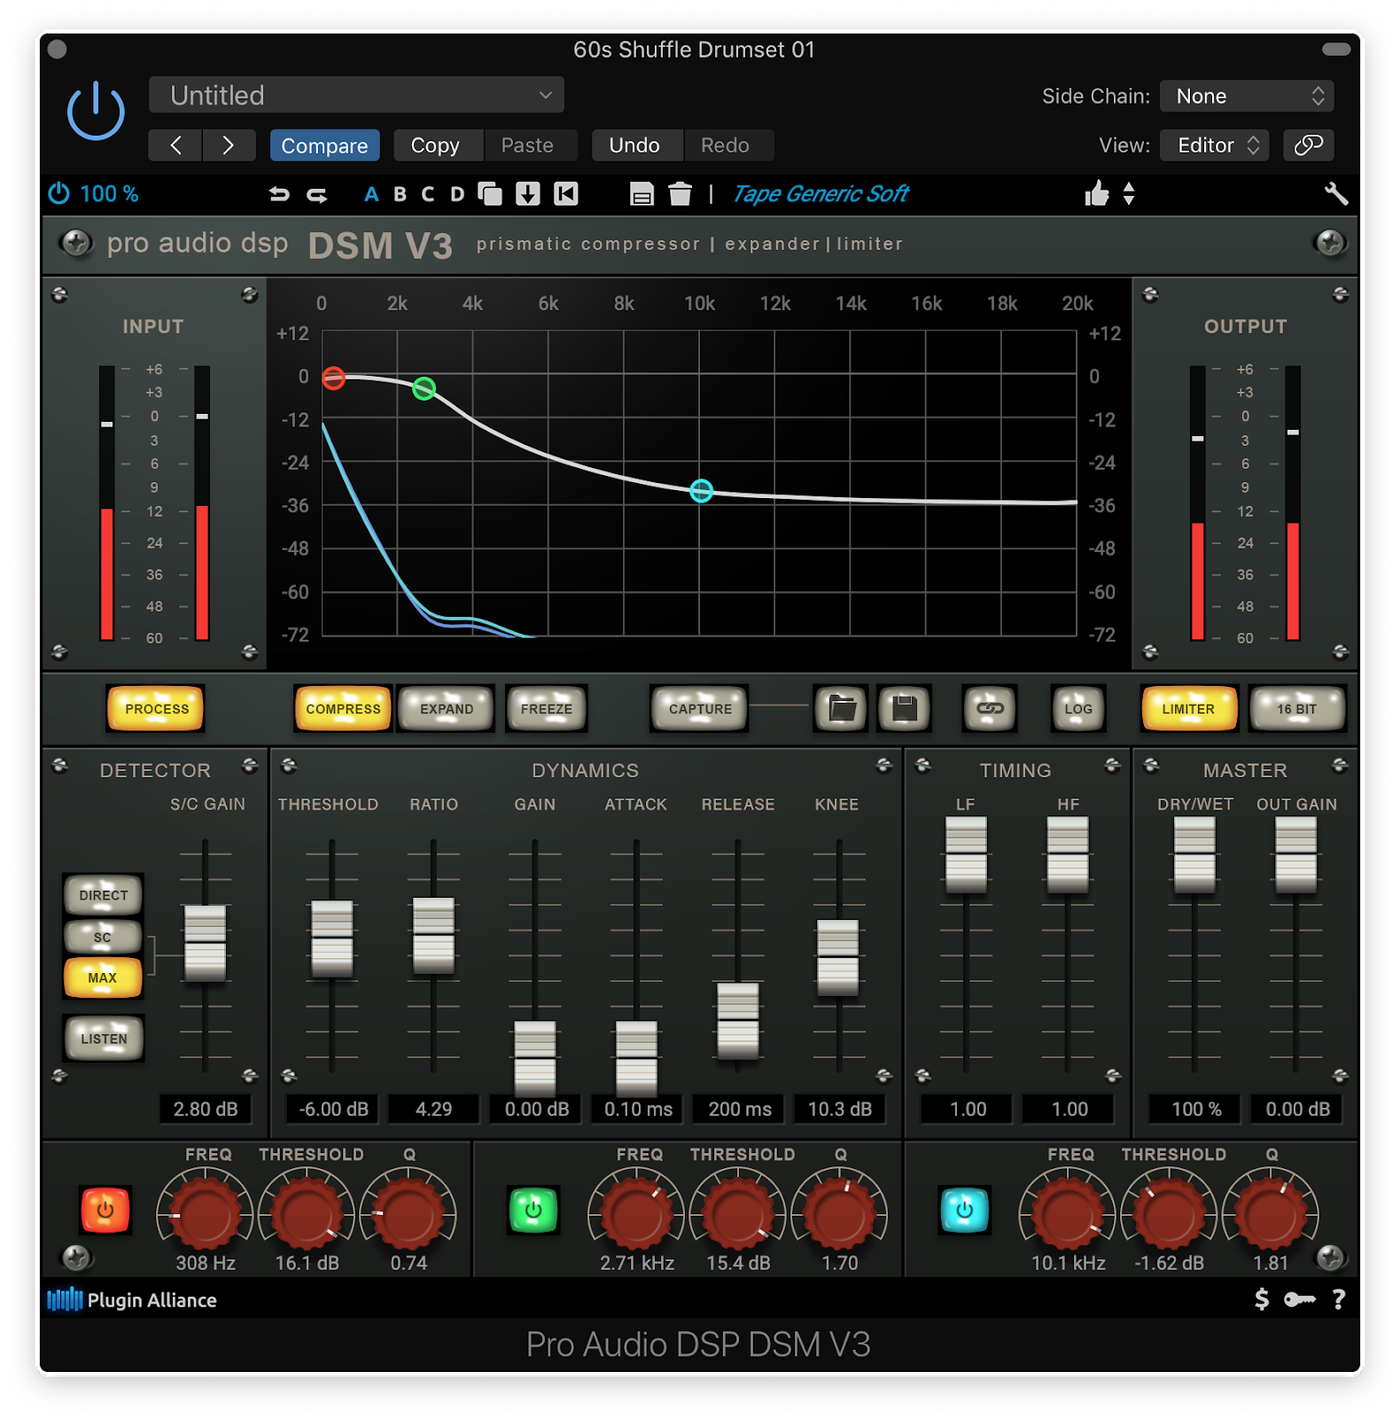Click the Compare button
Image resolution: width=1400 pixels, height=1418 pixels.
[x=324, y=145]
